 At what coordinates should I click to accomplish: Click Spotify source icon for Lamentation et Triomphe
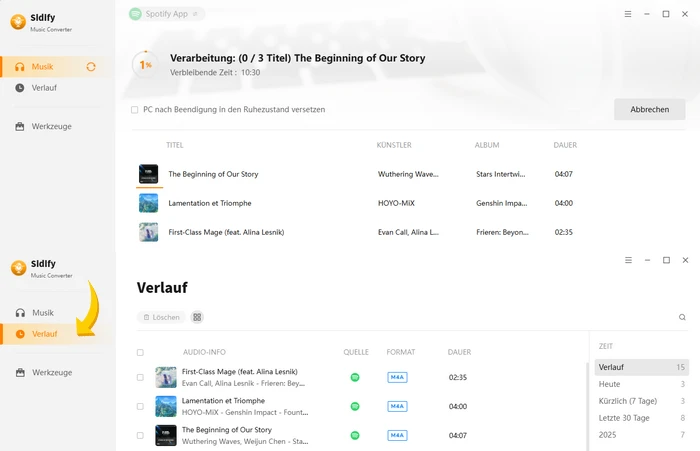355,406
